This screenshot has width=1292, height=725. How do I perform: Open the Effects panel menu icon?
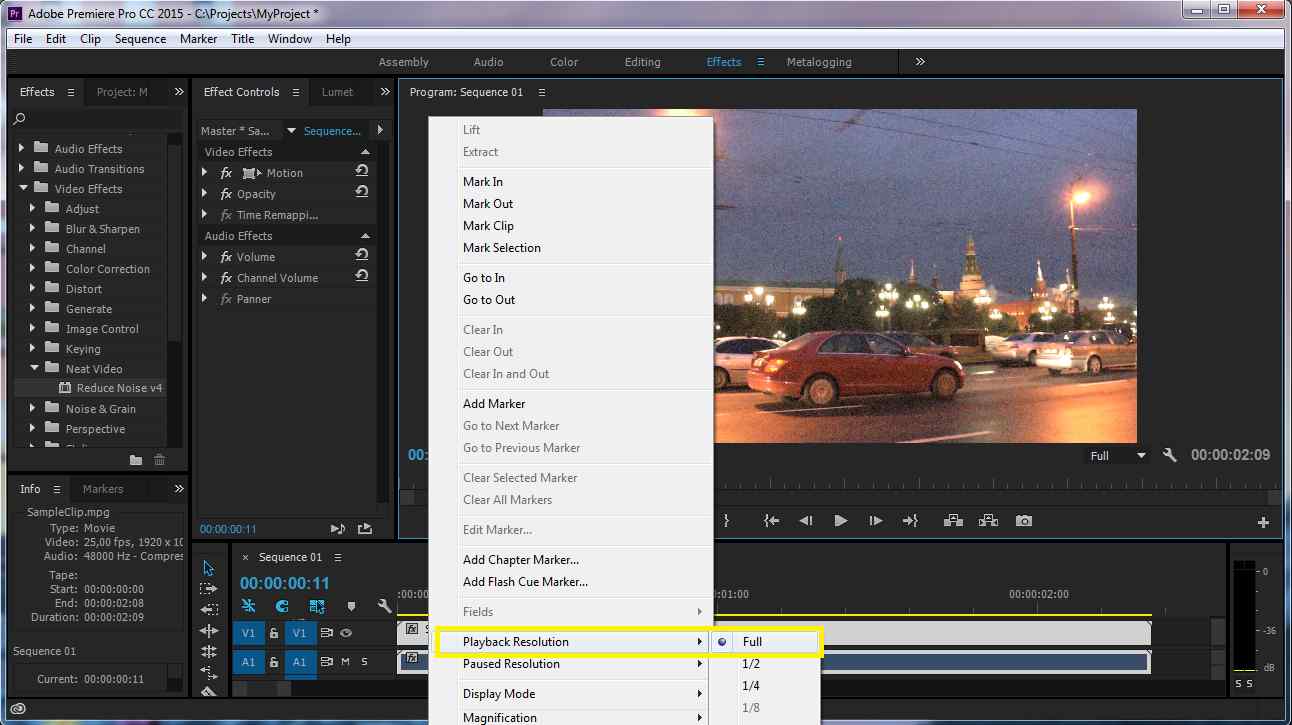tap(71, 92)
